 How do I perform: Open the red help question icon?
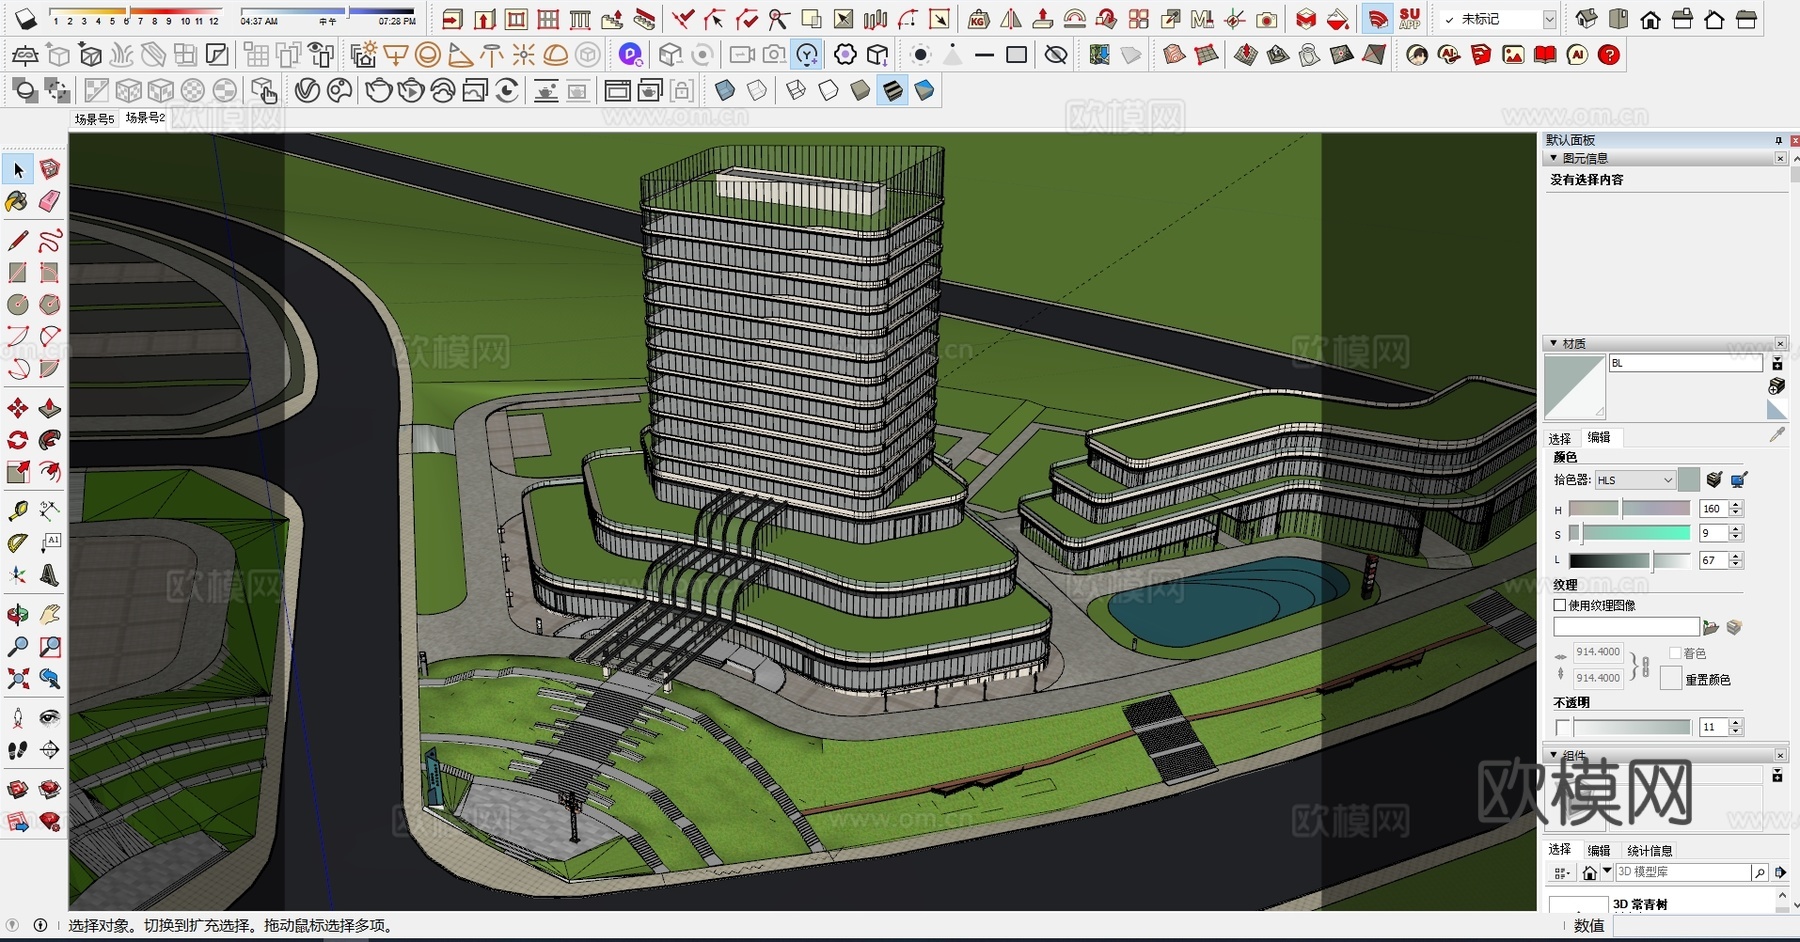click(1609, 55)
